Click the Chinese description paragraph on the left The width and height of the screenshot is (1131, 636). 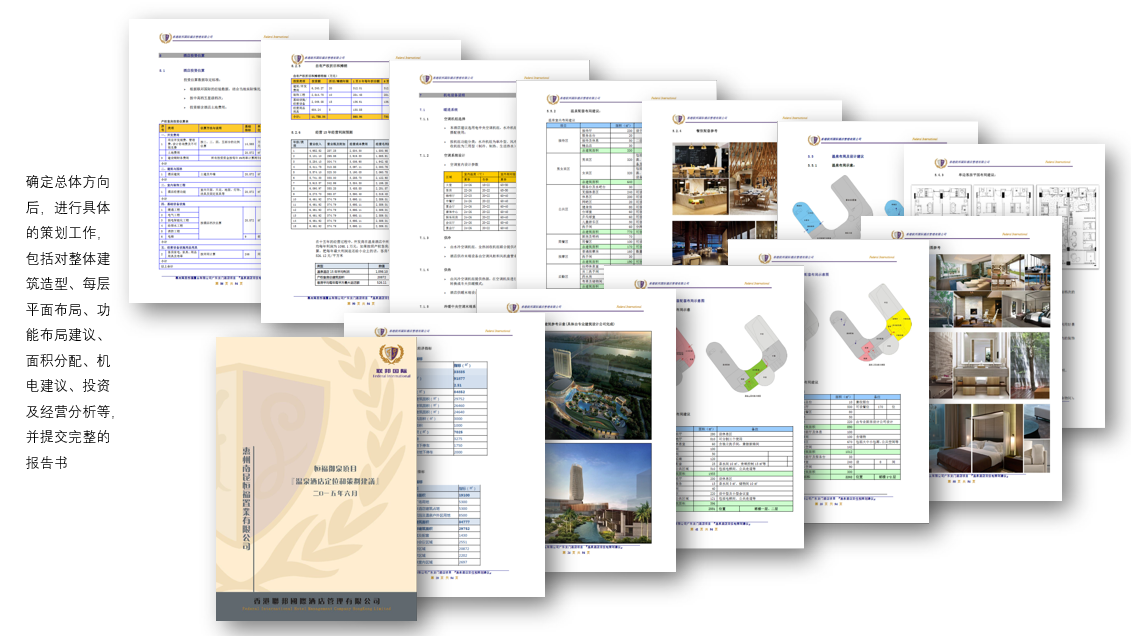[x=70, y=322]
